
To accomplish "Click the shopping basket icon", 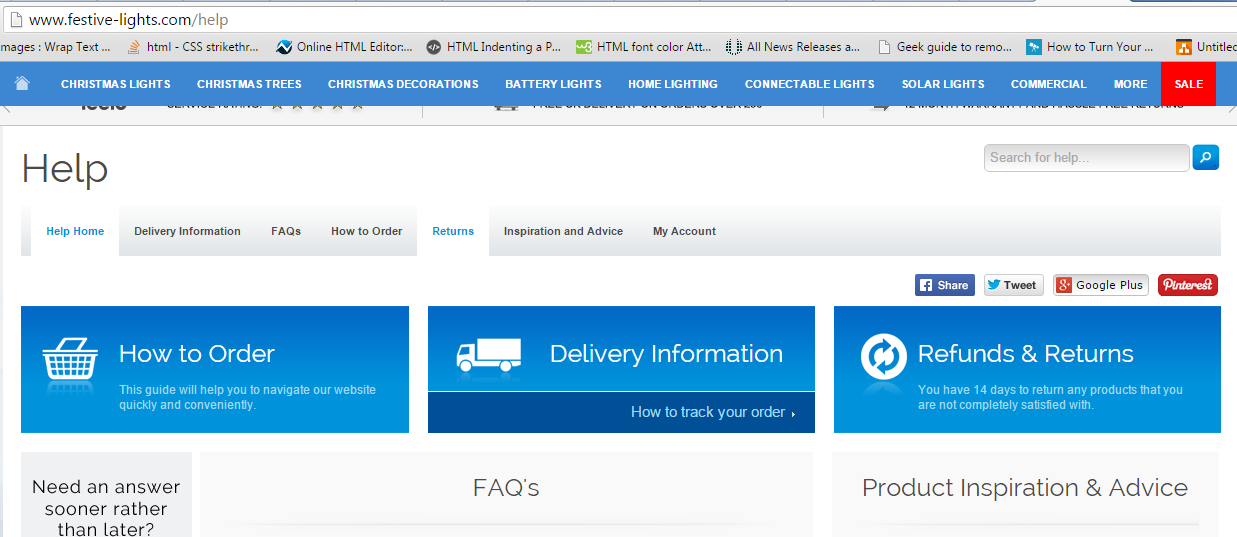I will [70, 361].
